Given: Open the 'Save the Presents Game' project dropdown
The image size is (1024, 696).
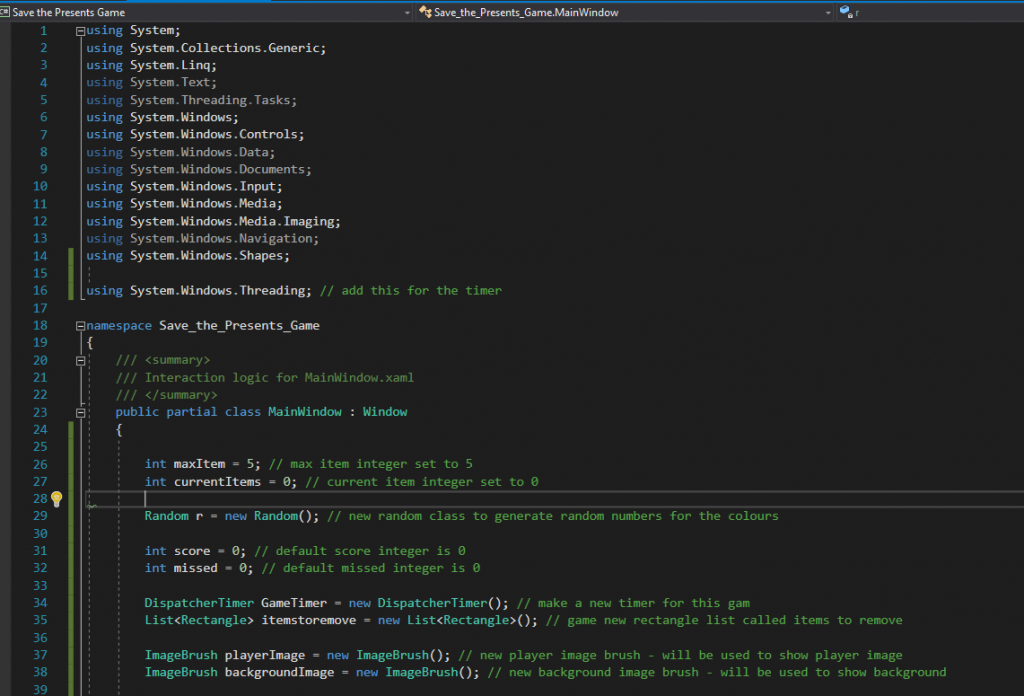Looking at the screenshot, I should 406,13.
